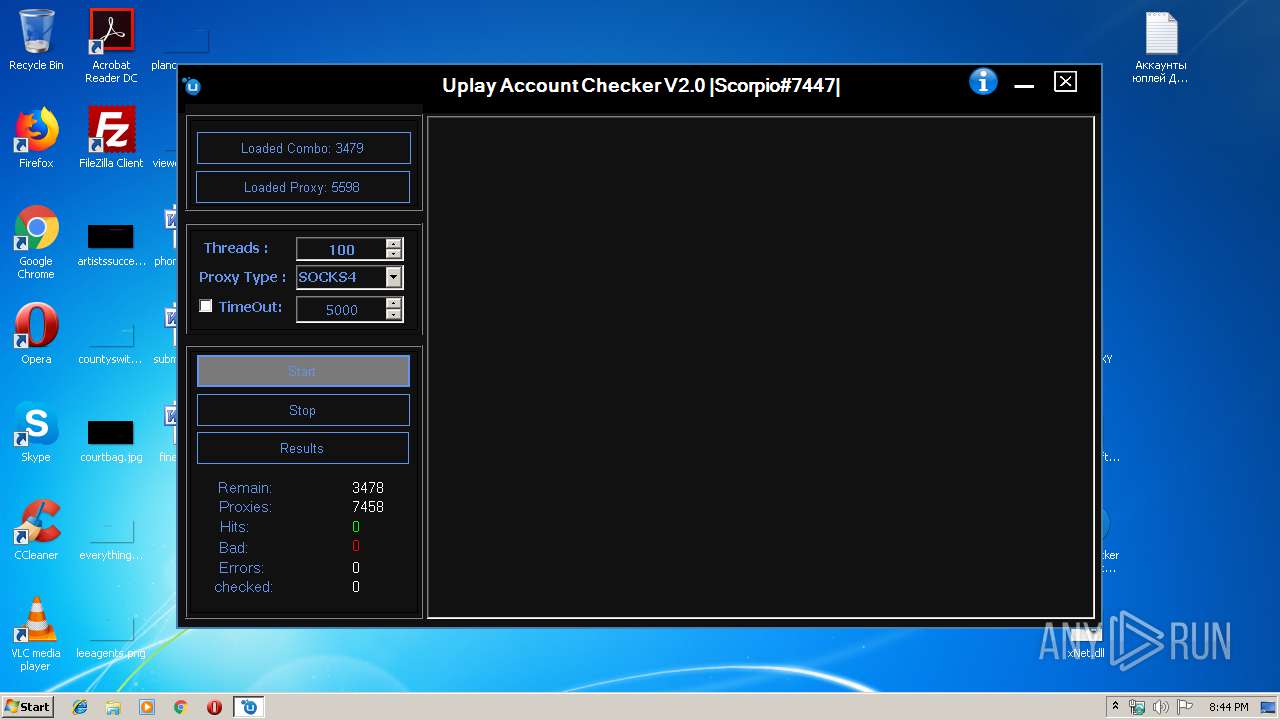Select the Skype desktop icon
Screen dimensions: 1280x720
point(36,432)
